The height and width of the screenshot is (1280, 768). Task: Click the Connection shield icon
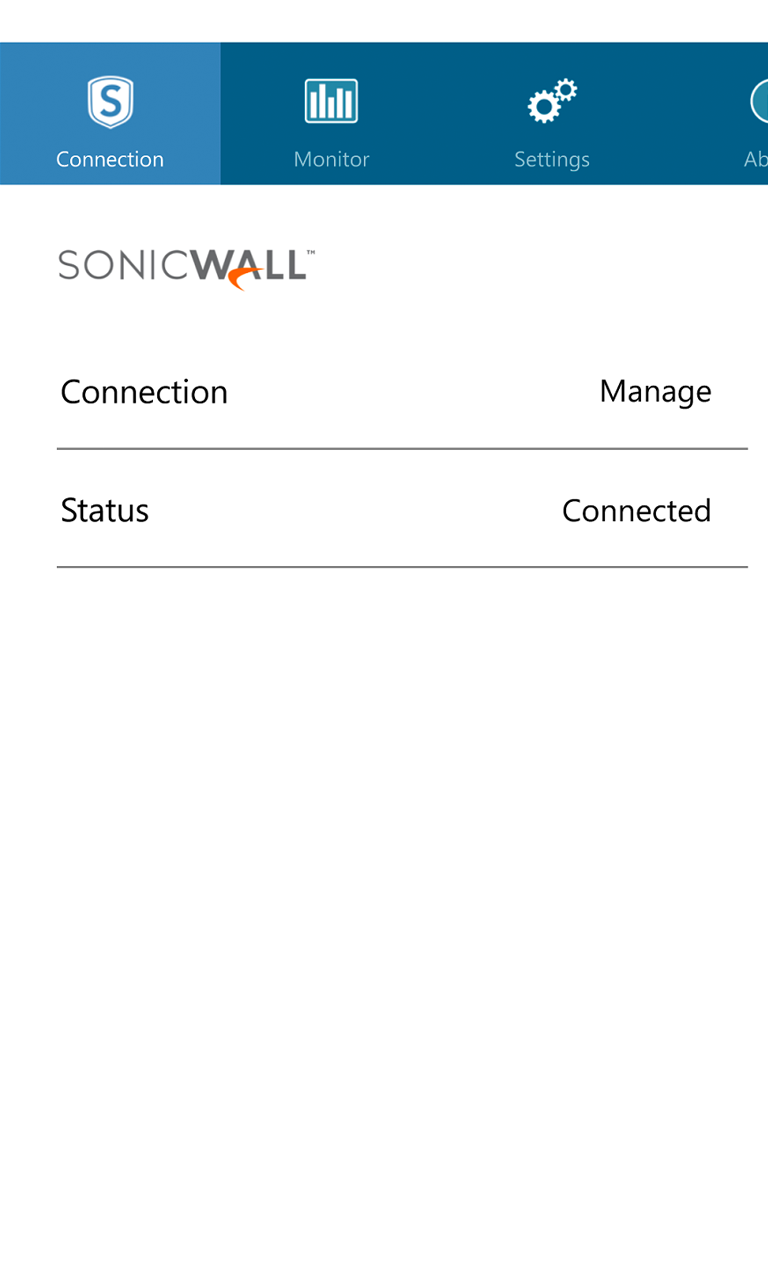(x=110, y=103)
